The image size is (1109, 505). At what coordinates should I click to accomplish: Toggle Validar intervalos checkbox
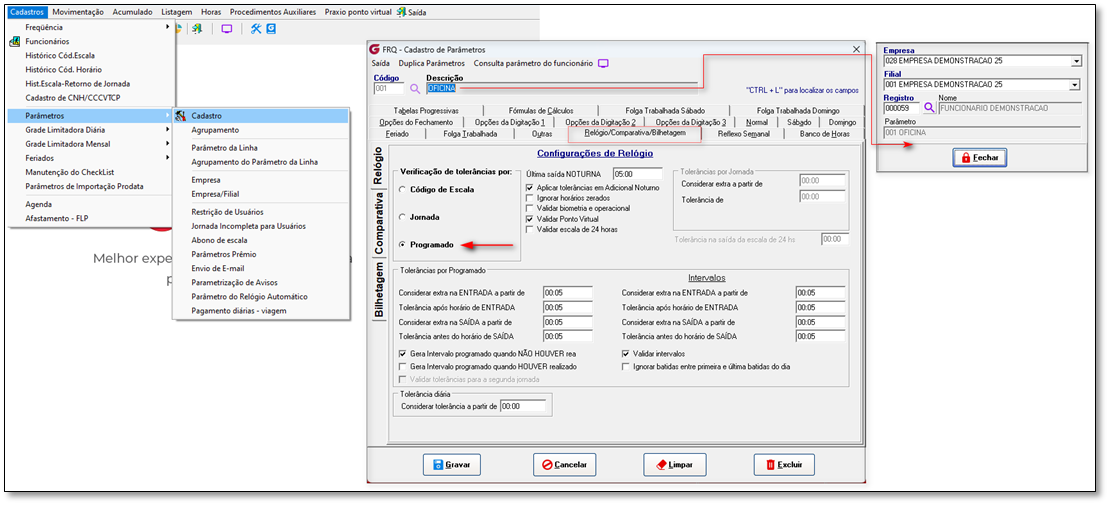pos(625,354)
